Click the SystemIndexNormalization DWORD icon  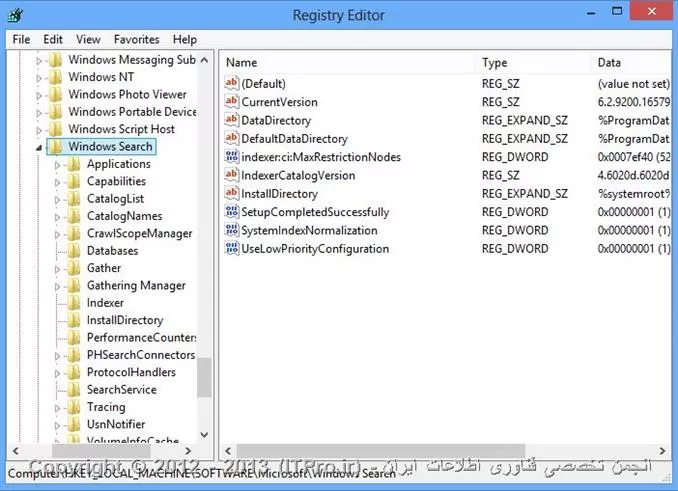tap(232, 230)
